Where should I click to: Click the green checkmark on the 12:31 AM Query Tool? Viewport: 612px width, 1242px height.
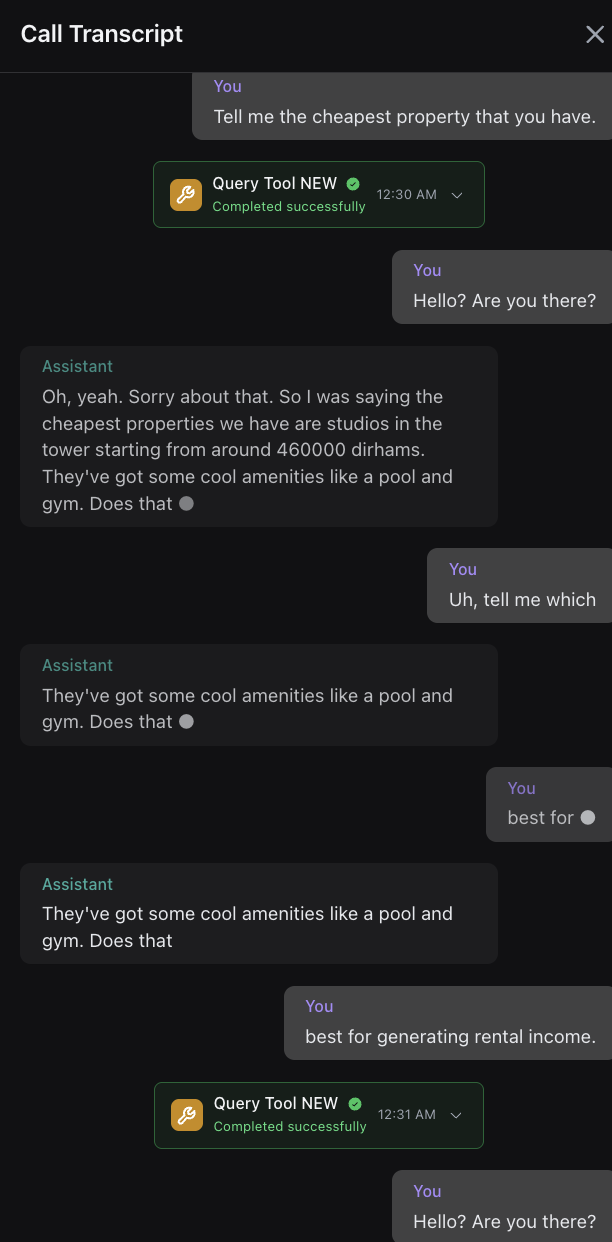354,1104
